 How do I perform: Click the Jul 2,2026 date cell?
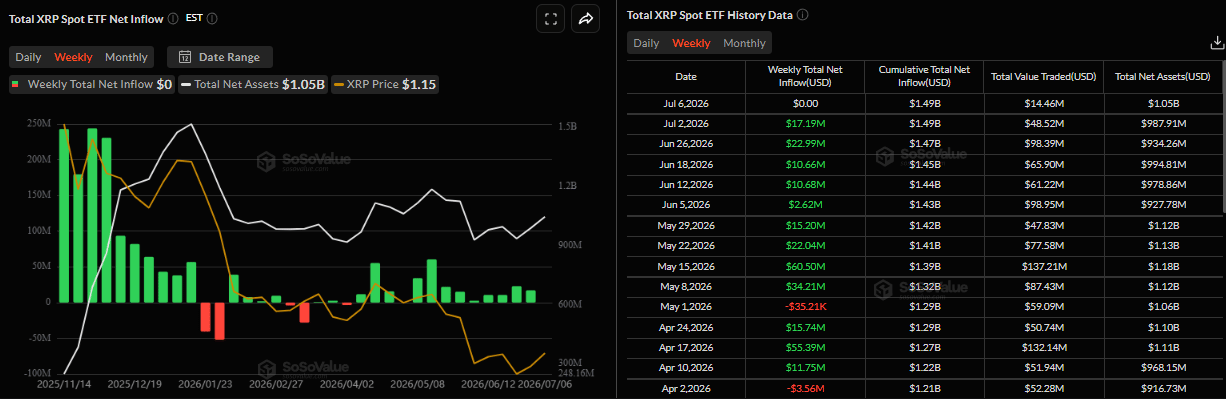click(x=686, y=124)
